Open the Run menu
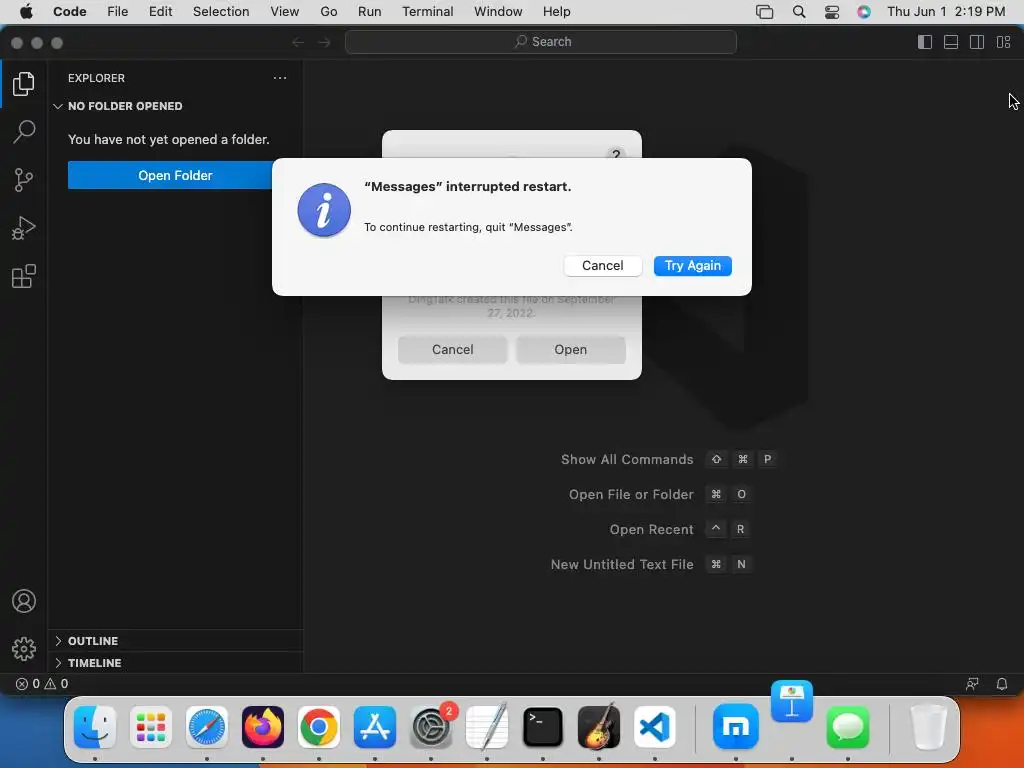The height and width of the screenshot is (768, 1024). click(x=369, y=12)
